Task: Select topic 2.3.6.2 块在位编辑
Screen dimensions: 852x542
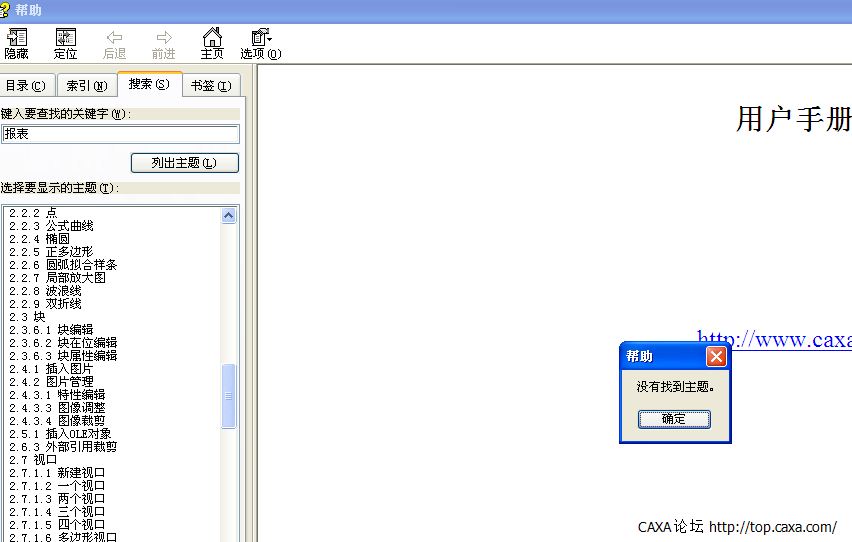Action: [63, 343]
